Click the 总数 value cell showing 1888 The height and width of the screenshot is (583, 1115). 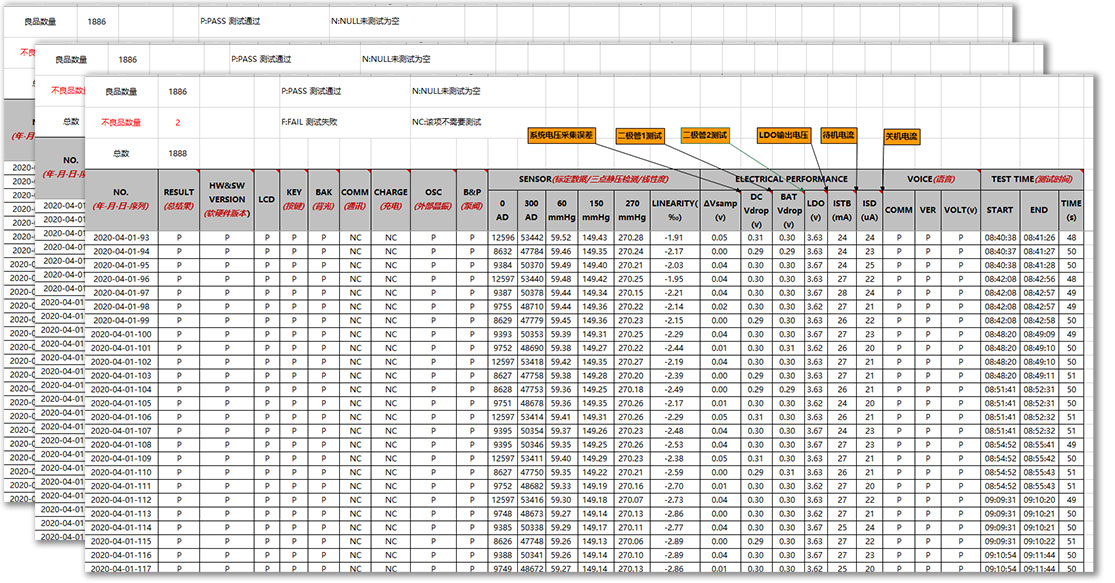click(178, 153)
